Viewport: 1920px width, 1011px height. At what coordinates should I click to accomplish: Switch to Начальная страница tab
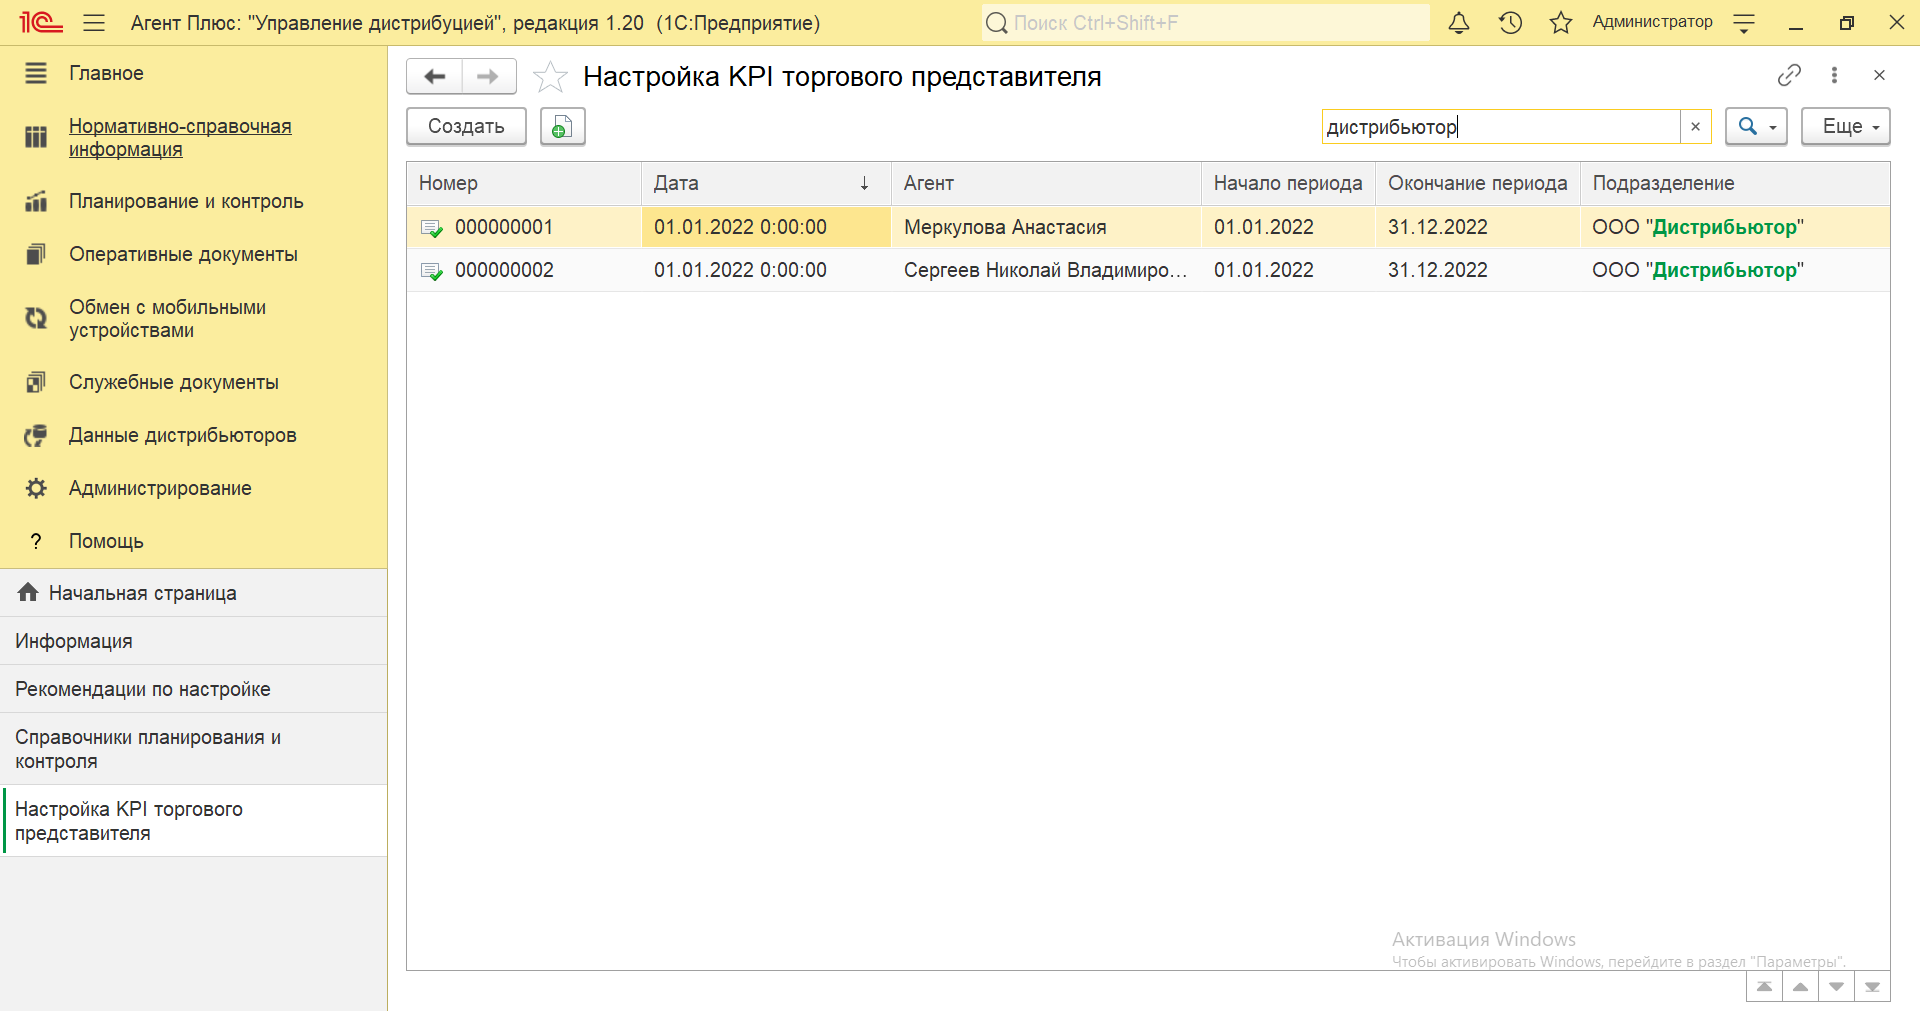(x=193, y=593)
